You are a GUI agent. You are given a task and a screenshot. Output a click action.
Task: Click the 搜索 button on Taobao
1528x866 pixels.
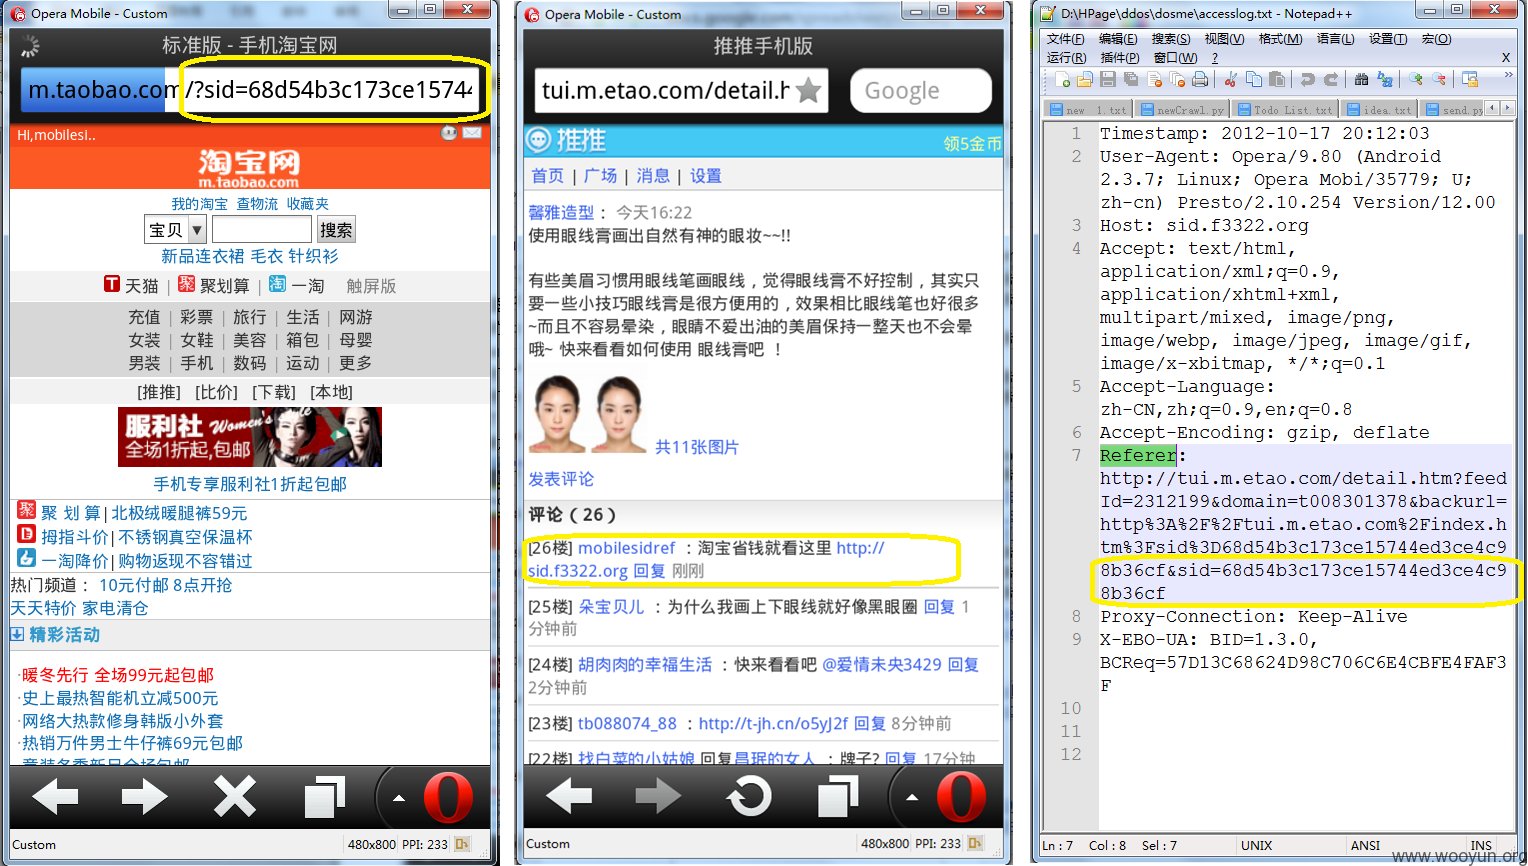[x=336, y=230]
